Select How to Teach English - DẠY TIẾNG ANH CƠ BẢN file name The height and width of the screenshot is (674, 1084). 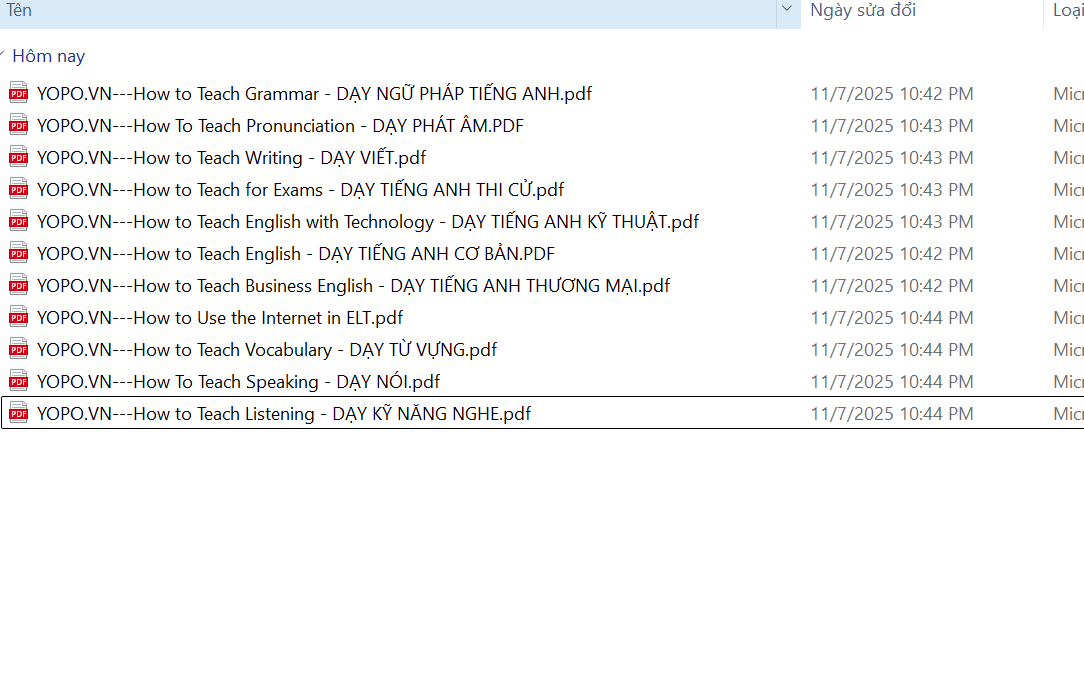(x=295, y=254)
